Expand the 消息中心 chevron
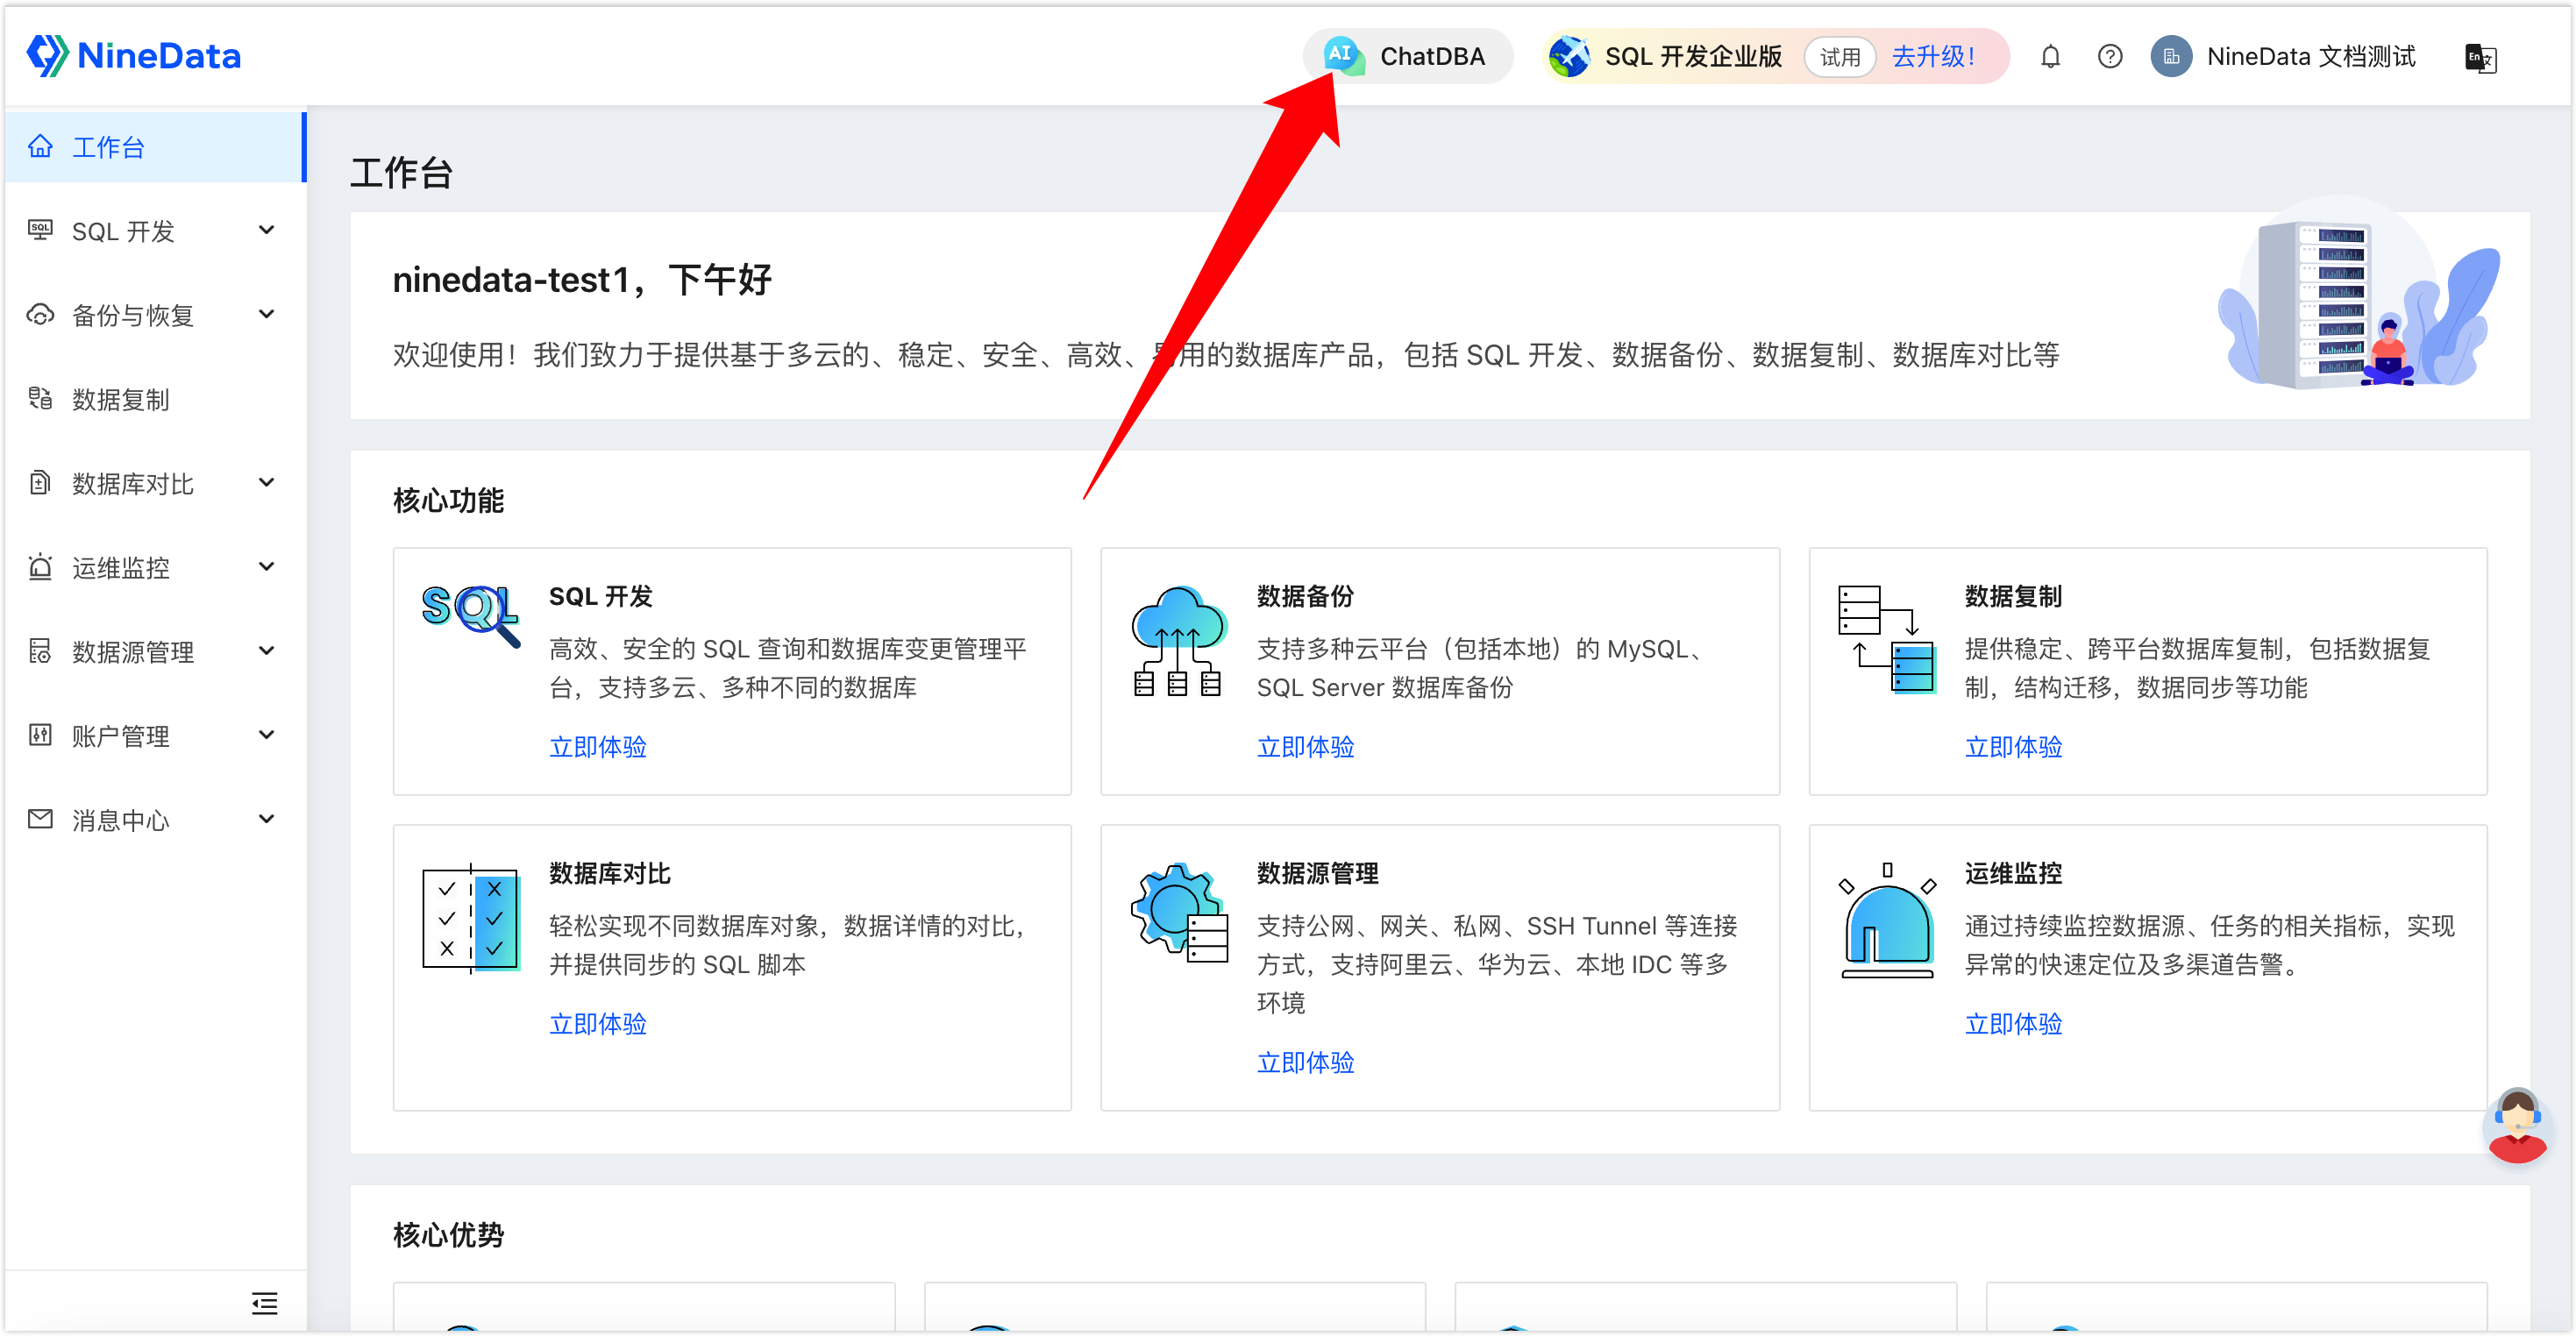The width and height of the screenshot is (2576, 1336). click(x=266, y=819)
